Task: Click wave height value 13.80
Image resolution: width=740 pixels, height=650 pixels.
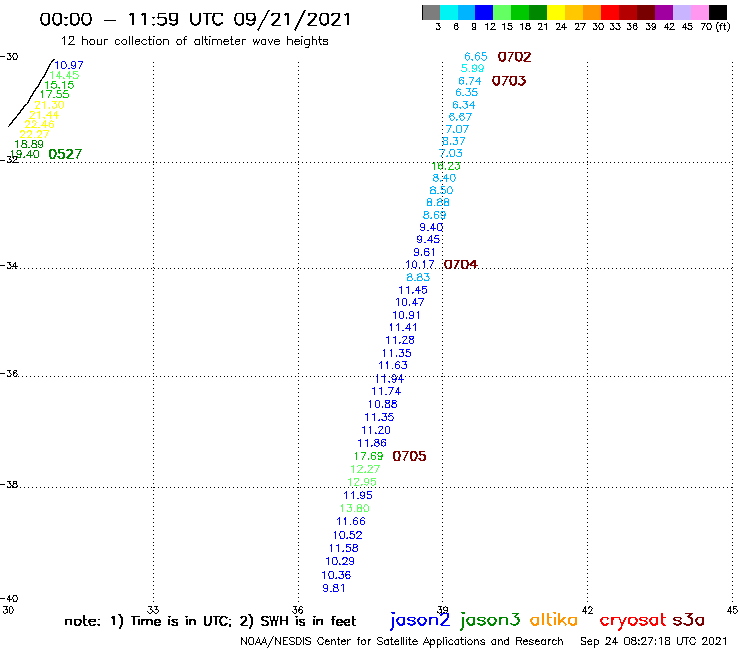Action: click(354, 508)
